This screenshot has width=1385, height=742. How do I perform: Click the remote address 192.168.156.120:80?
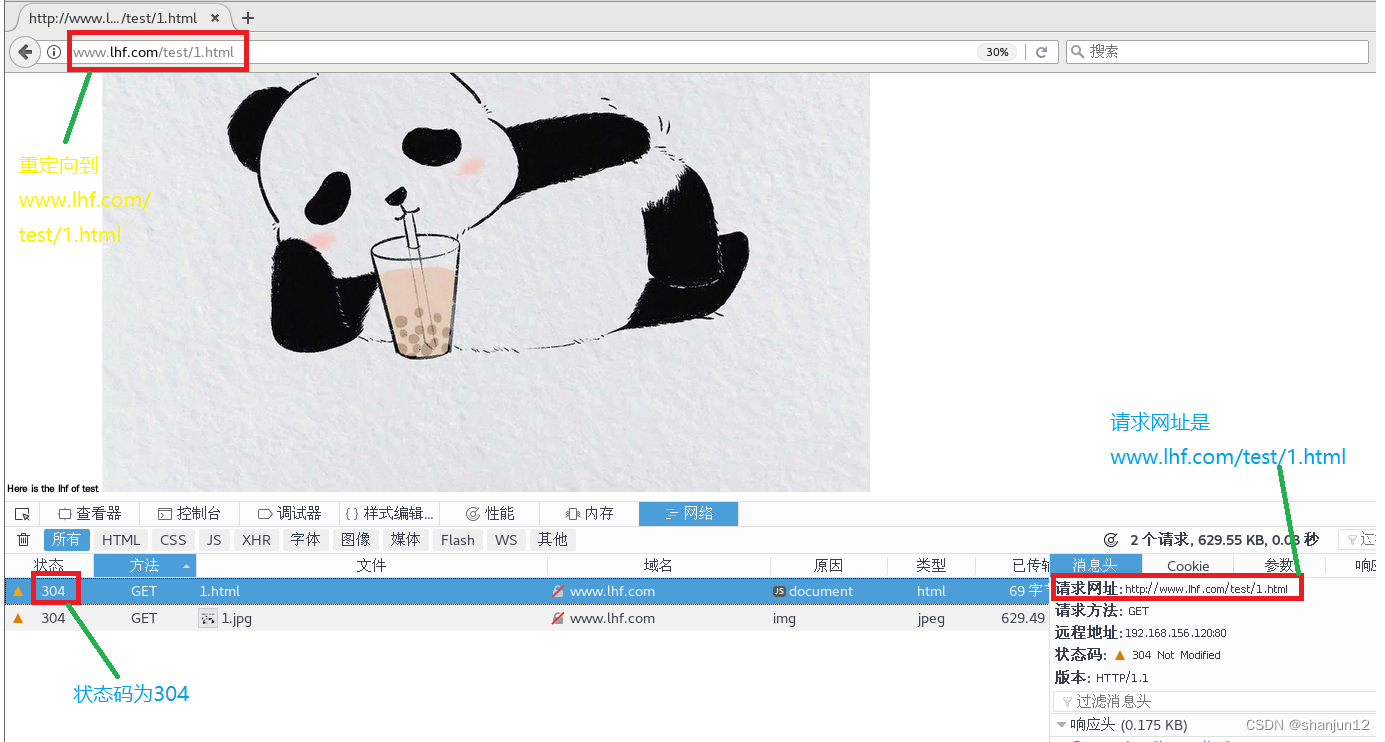[1175, 633]
